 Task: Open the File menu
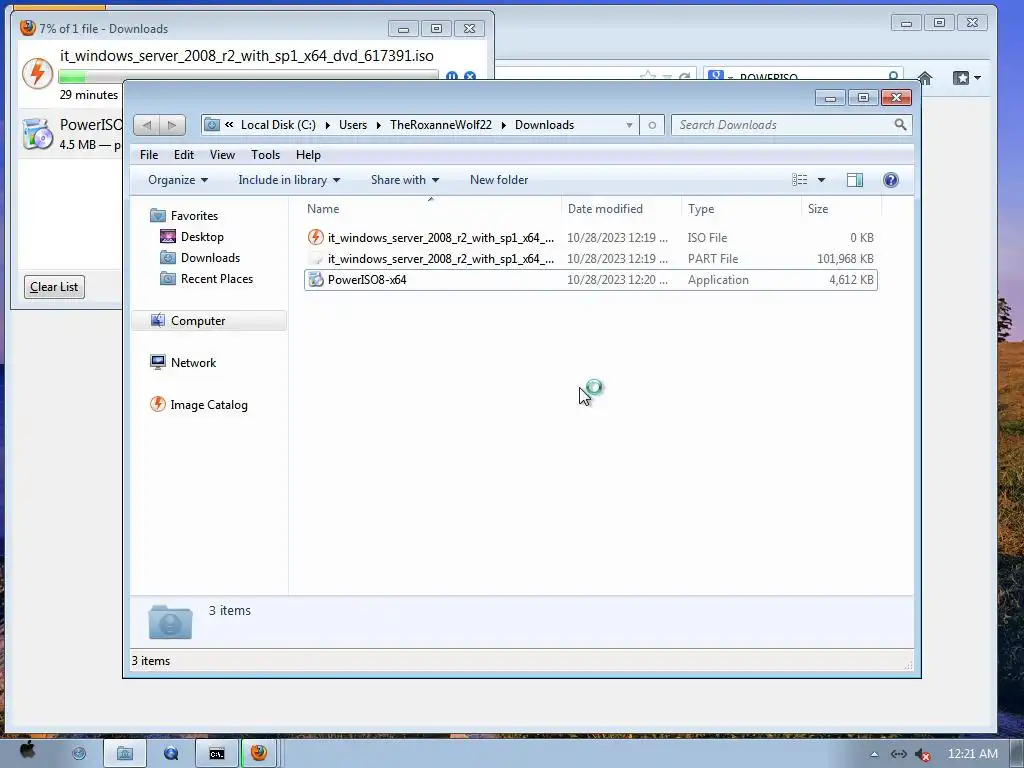149,155
